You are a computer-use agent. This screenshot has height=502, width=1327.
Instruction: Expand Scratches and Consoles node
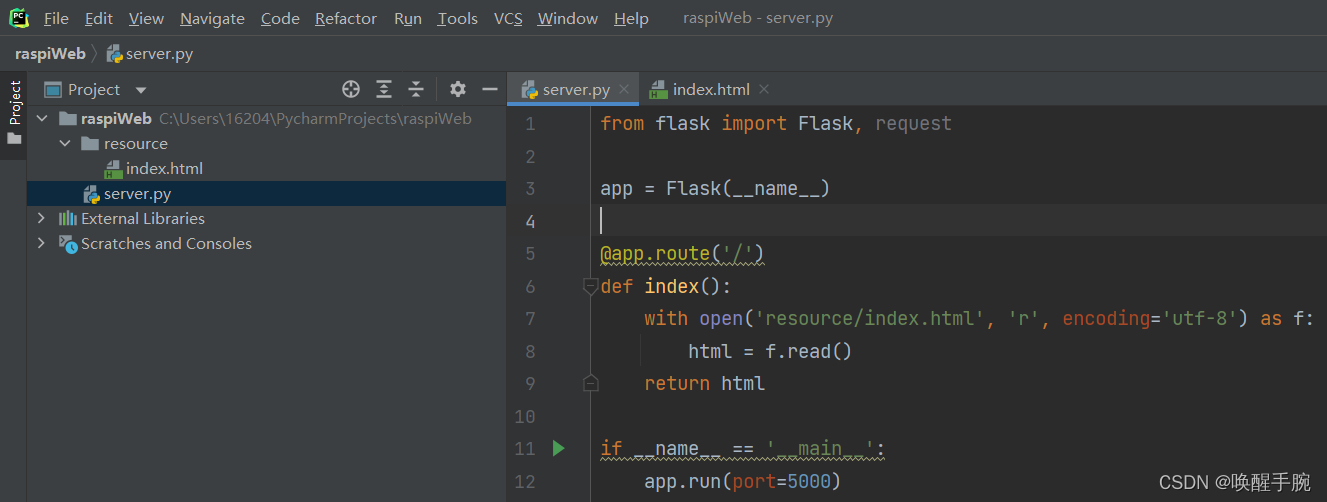coord(41,243)
